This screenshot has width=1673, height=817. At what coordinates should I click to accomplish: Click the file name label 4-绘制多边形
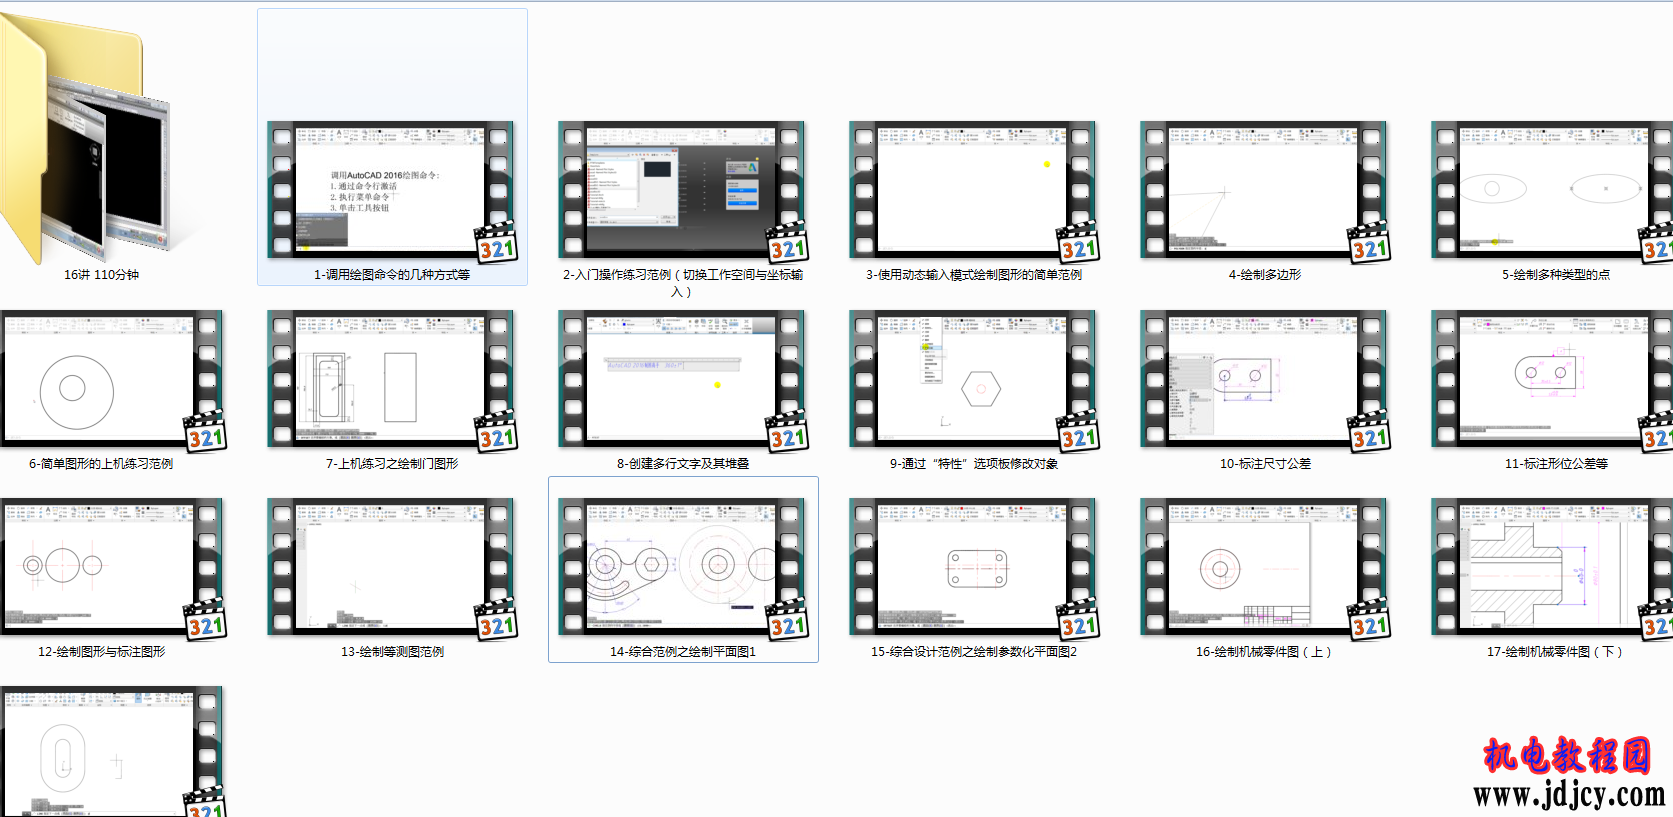pyautogui.click(x=1264, y=275)
